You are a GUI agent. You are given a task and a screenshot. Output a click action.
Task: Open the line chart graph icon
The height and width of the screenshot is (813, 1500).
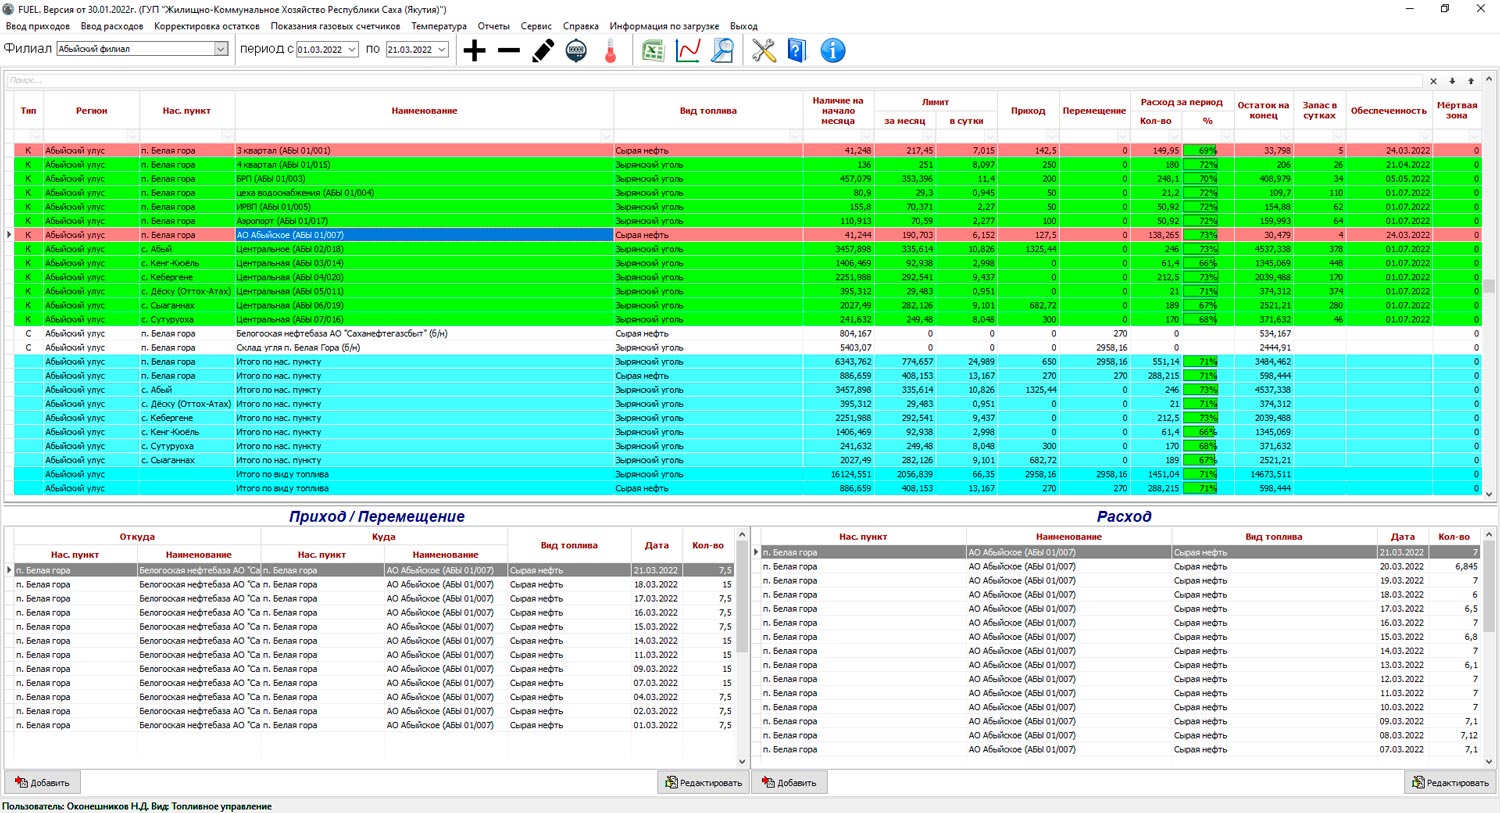(x=688, y=50)
